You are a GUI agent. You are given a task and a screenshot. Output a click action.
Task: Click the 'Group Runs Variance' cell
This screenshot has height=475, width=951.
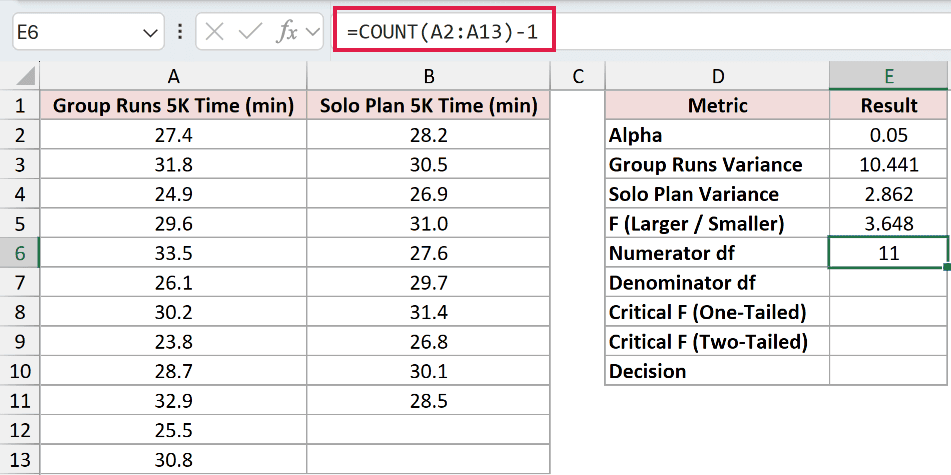coord(717,164)
